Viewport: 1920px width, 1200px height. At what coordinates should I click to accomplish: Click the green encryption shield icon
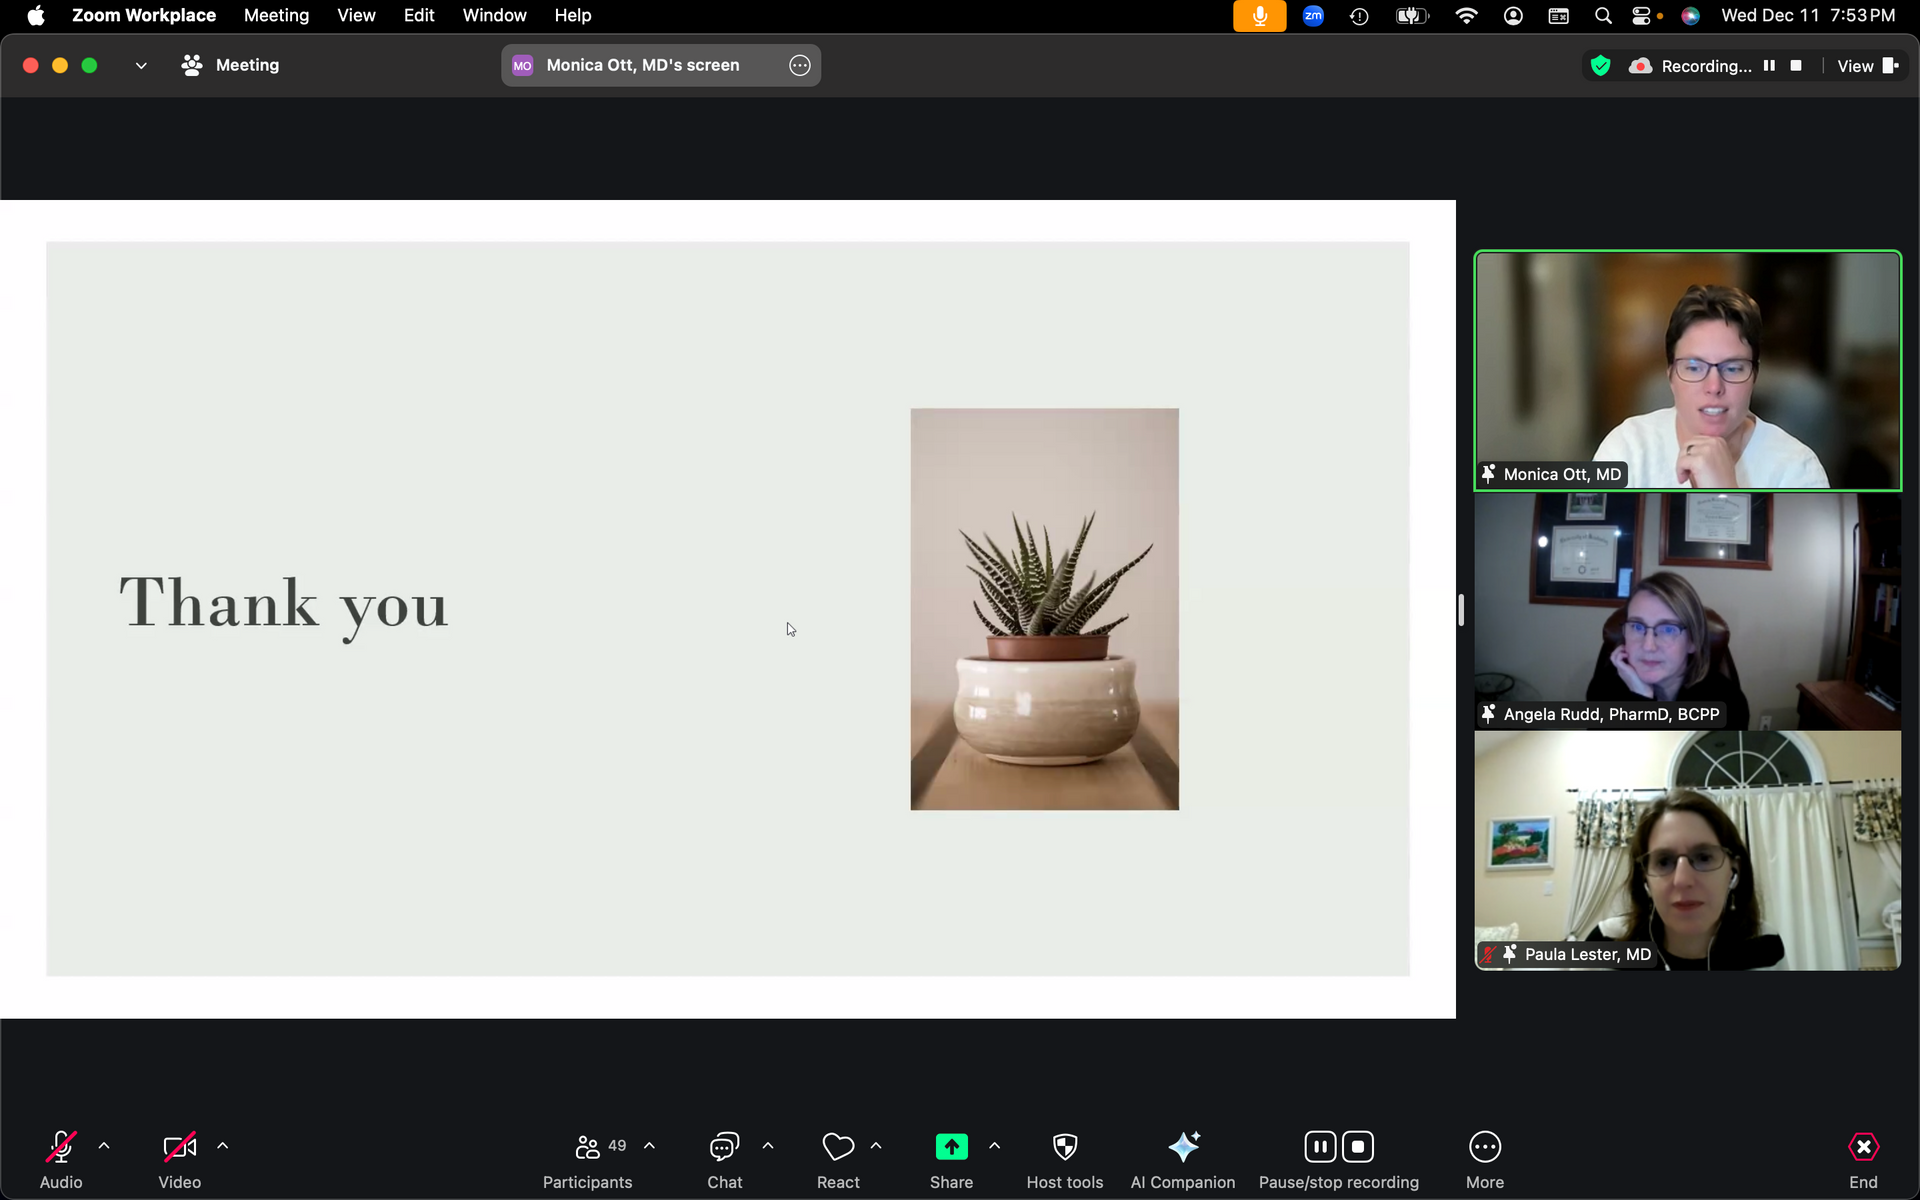coord(1600,66)
